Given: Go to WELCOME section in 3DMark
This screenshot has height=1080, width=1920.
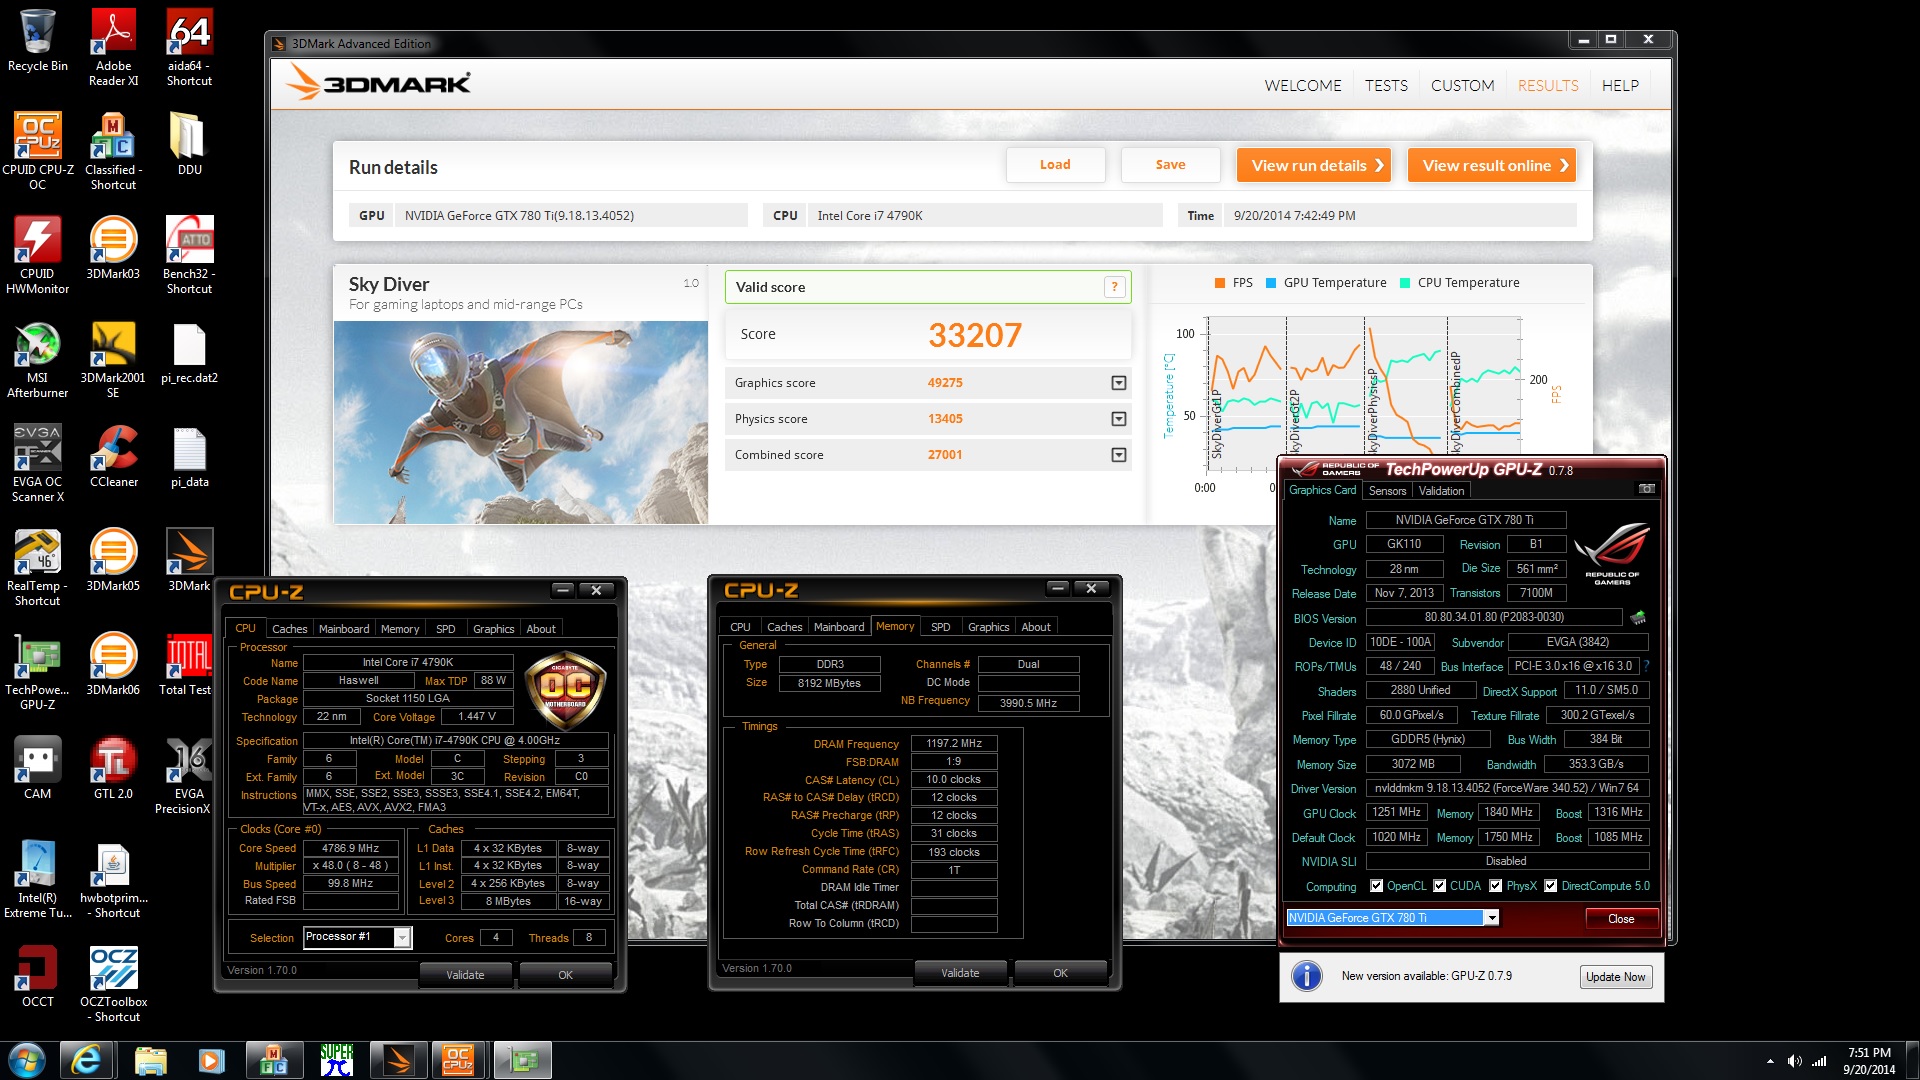Looking at the screenshot, I should tap(1303, 86).
